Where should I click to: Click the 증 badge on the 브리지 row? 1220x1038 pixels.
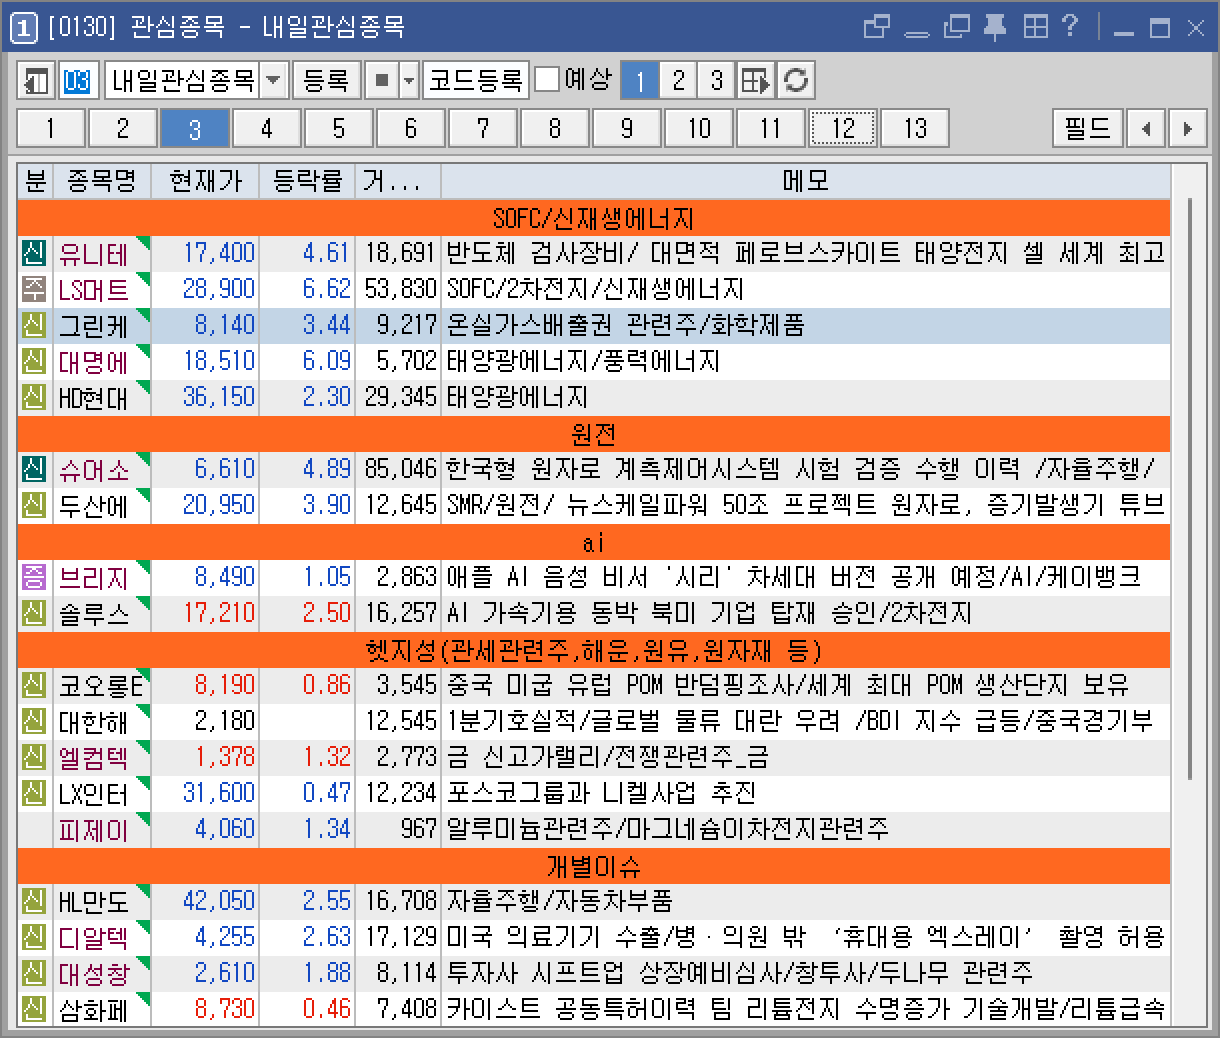pyautogui.click(x=34, y=577)
